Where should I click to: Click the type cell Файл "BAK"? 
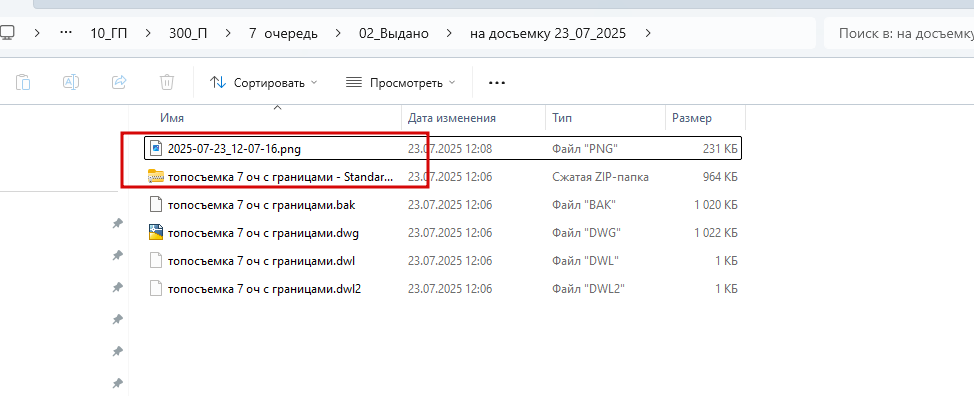[x=585, y=205]
